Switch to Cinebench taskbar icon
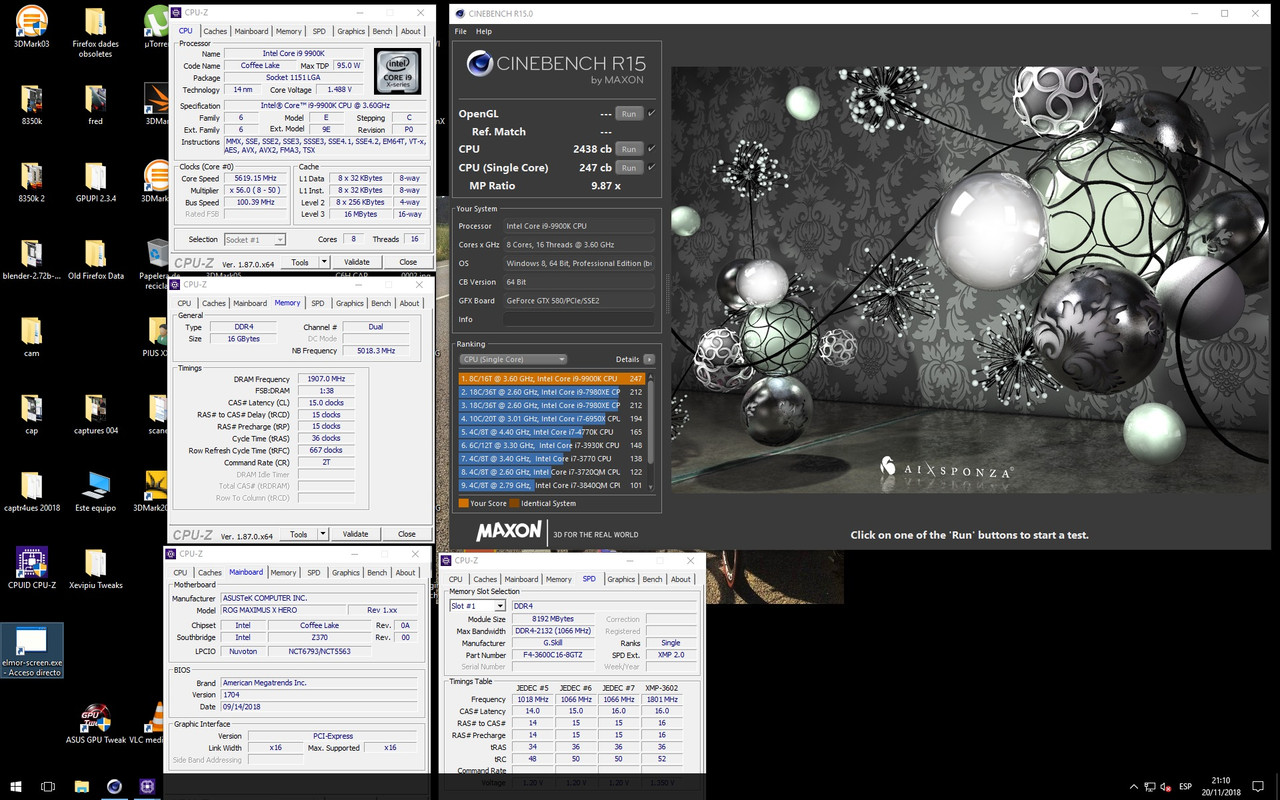The image size is (1280, 800). [x=115, y=787]
